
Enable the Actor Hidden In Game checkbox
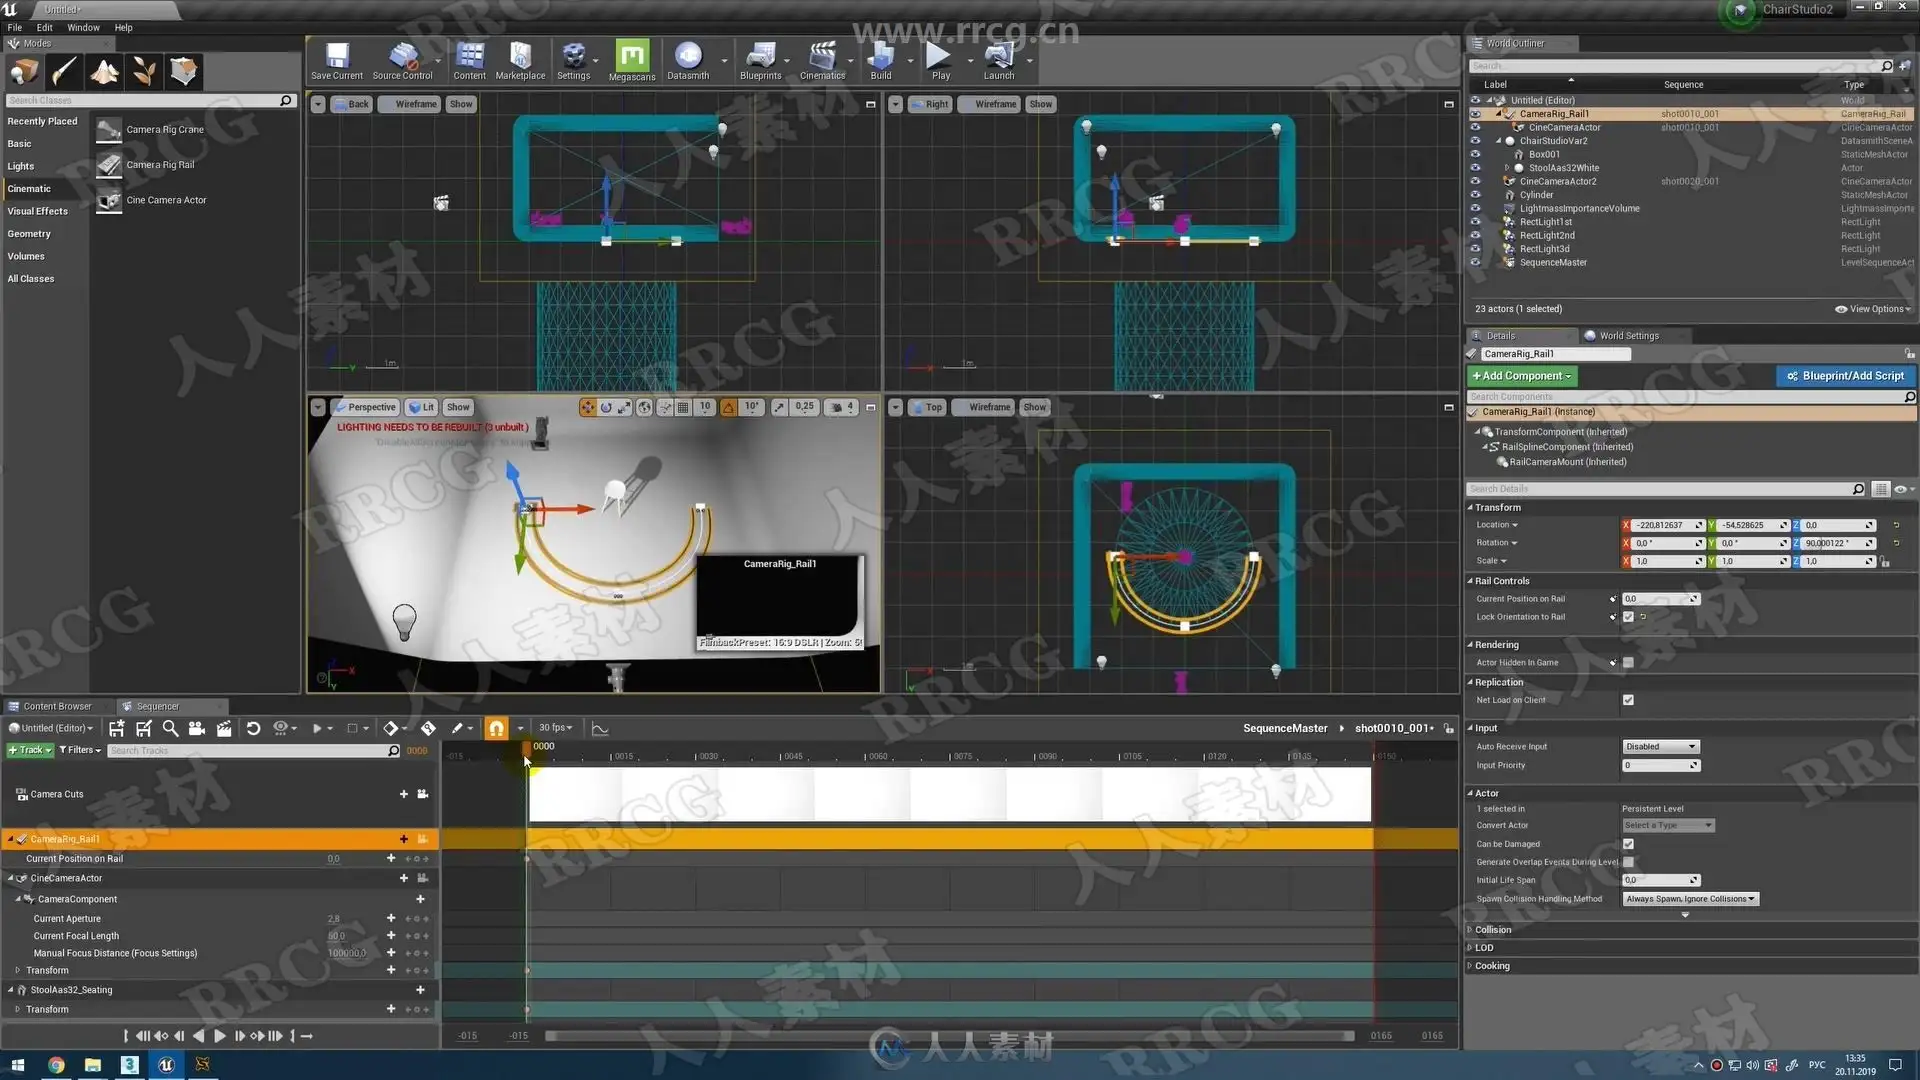pyautogui.click(x=1628, y=663)
